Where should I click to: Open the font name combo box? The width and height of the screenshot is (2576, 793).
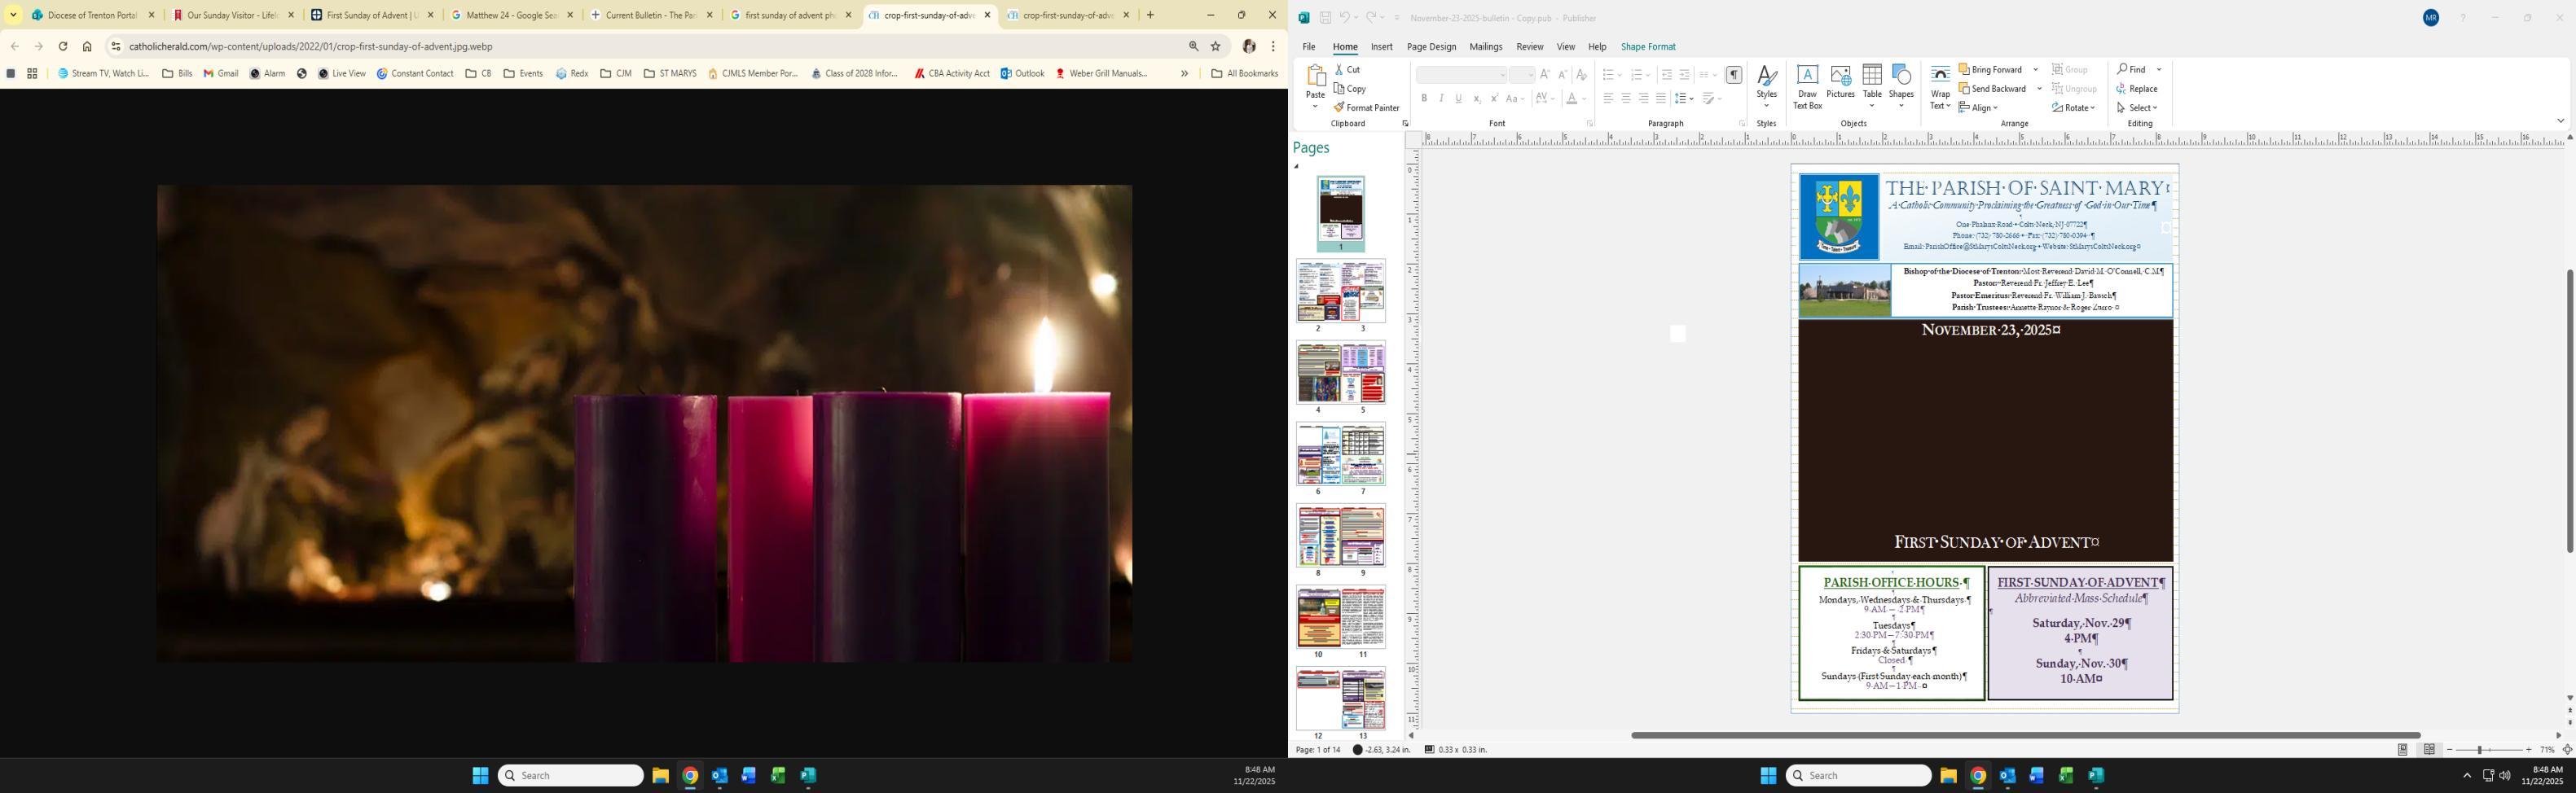click(x=1461, y=75)
